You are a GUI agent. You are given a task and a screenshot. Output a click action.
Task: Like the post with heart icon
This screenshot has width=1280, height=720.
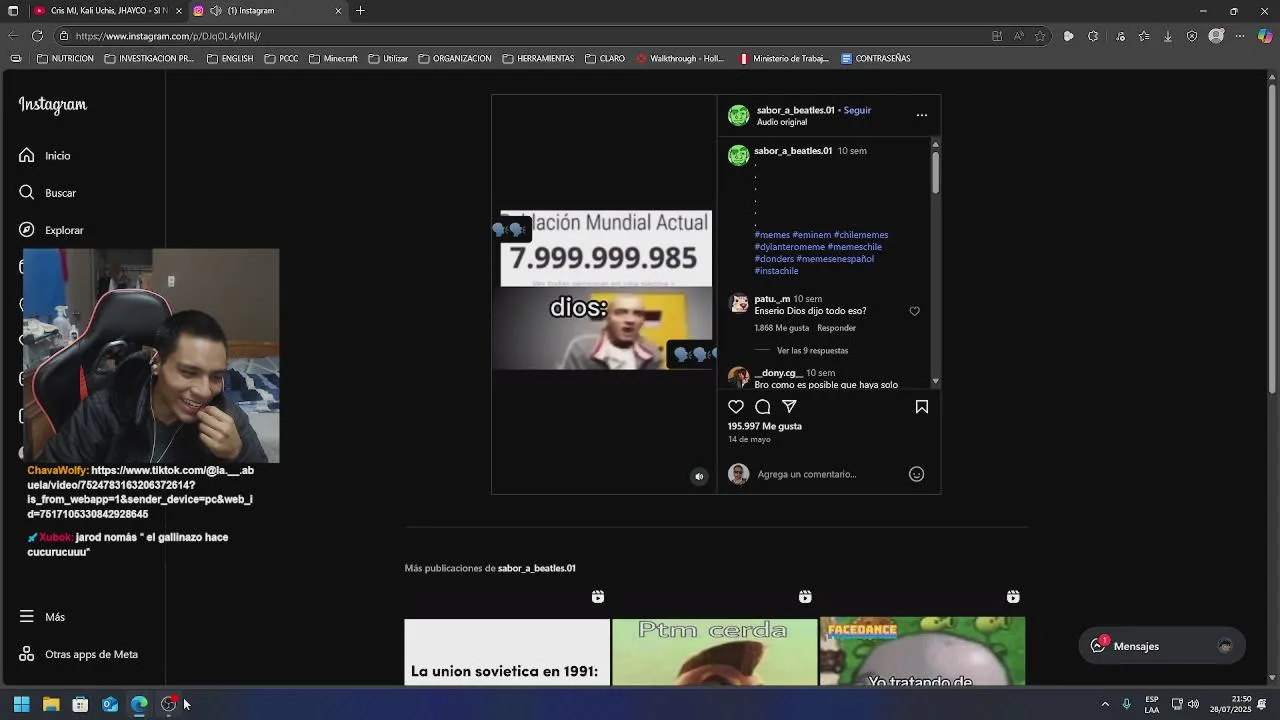[x=736, y=407]
